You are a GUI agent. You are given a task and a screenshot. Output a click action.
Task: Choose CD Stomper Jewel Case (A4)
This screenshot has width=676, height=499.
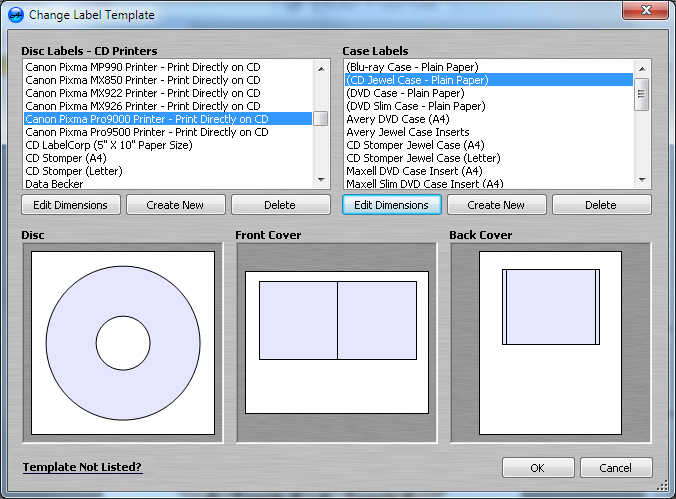coord(489,145)
